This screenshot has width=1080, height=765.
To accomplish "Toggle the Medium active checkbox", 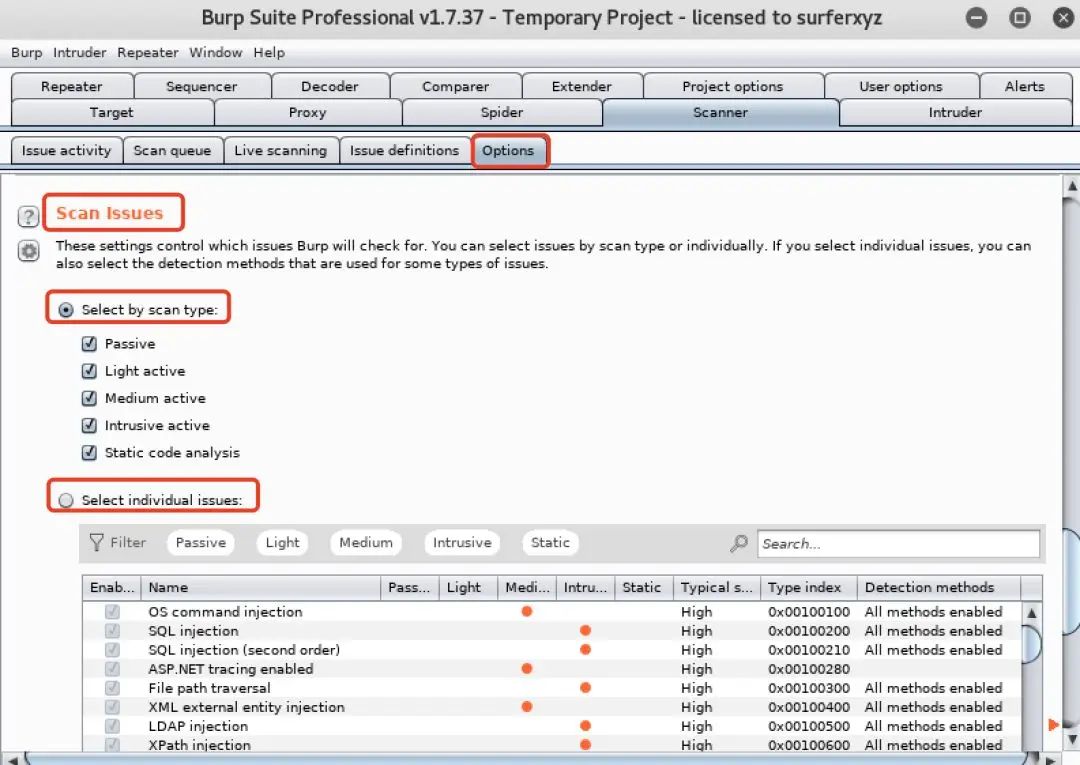I will pos(89,398).
